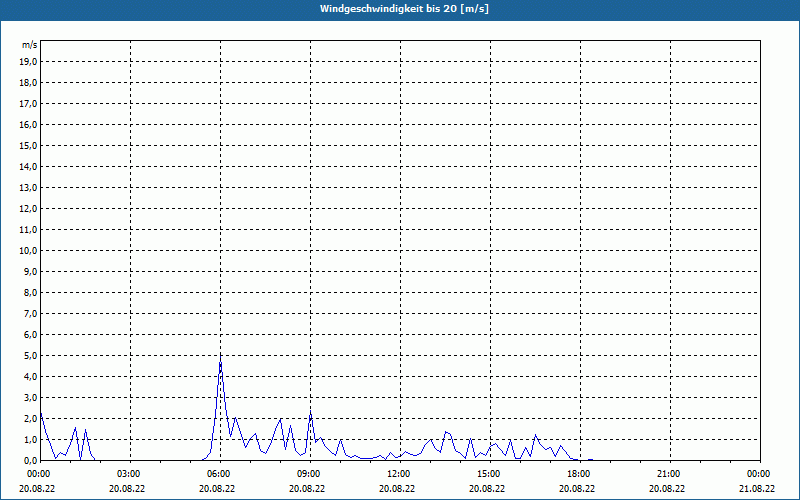
Task: Click the "12,0" y-axis value
Action: pyautogui.click(x=29, y=208)
